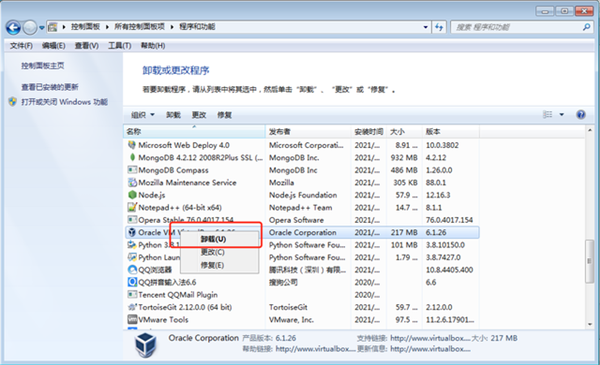
Task: Open the 帮助(H) menu
Action: (x=153, y=46)
